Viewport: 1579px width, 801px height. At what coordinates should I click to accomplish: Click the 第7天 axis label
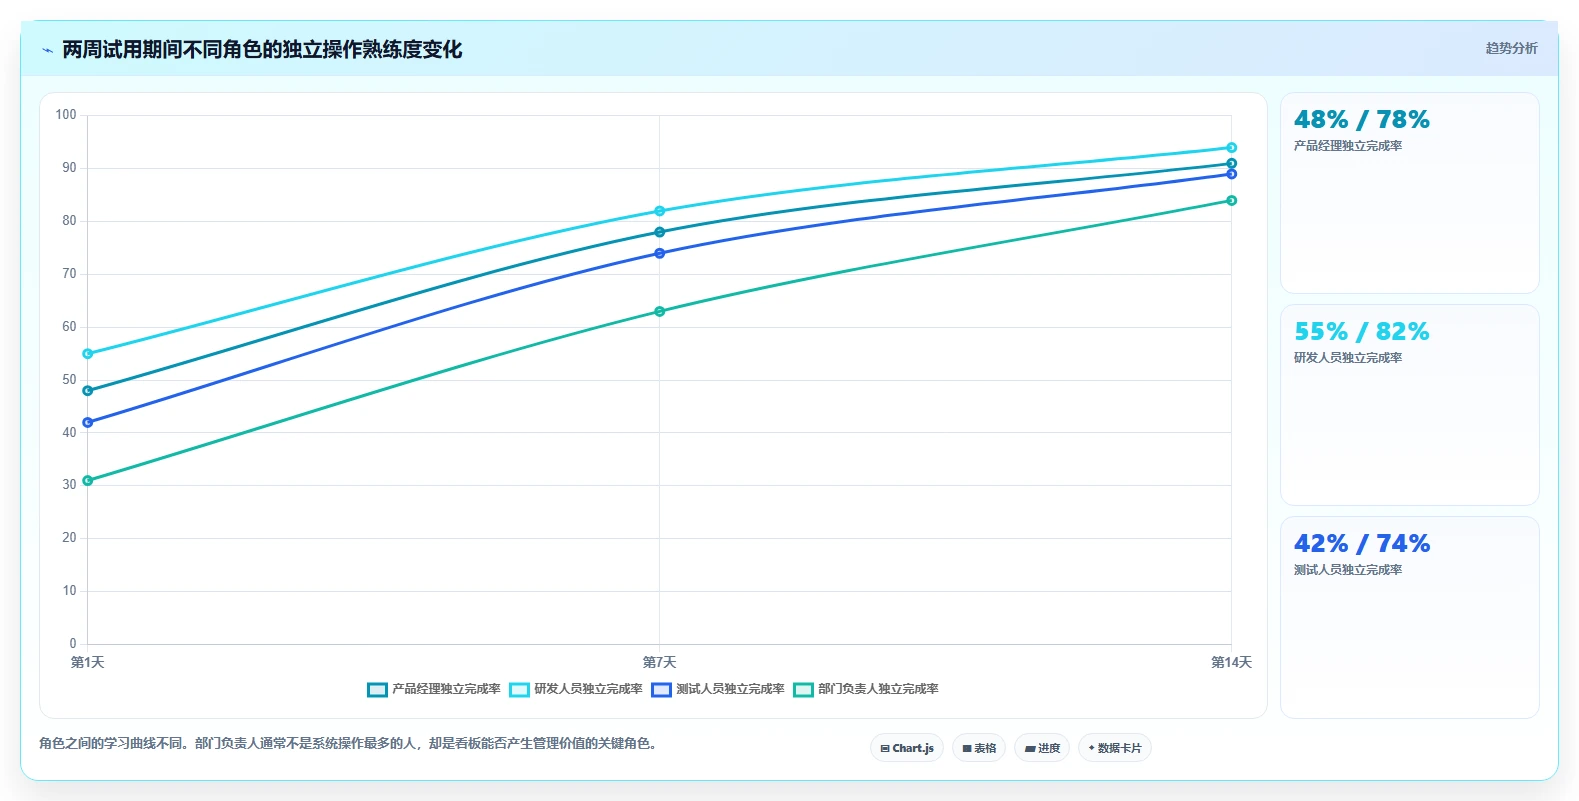click(659, 663)
